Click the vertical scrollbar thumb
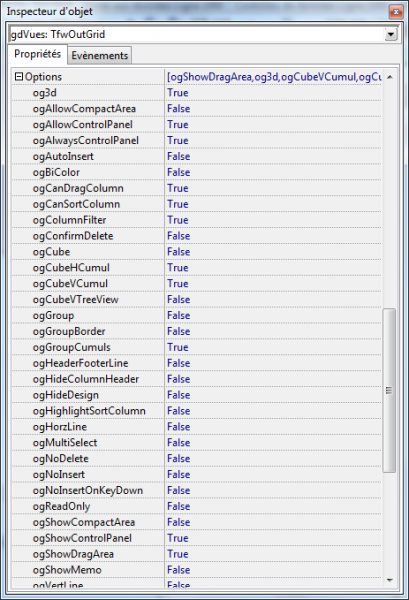409x600 pixels. (x=389, y=390)
